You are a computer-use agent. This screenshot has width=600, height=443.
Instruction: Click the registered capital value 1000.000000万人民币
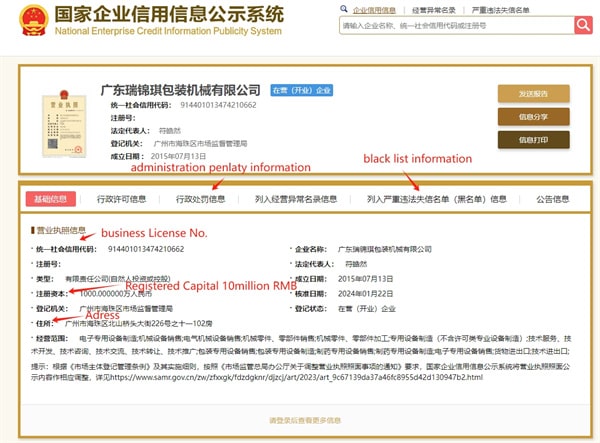(116, 294)
